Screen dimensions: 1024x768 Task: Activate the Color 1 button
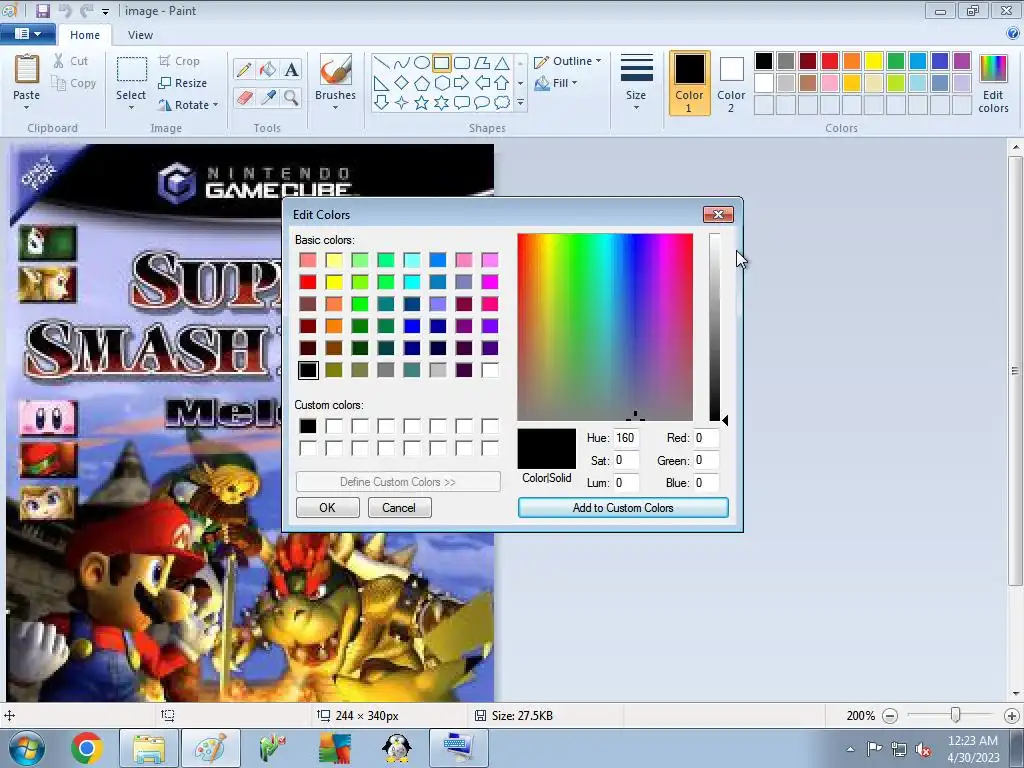point(689,84)
